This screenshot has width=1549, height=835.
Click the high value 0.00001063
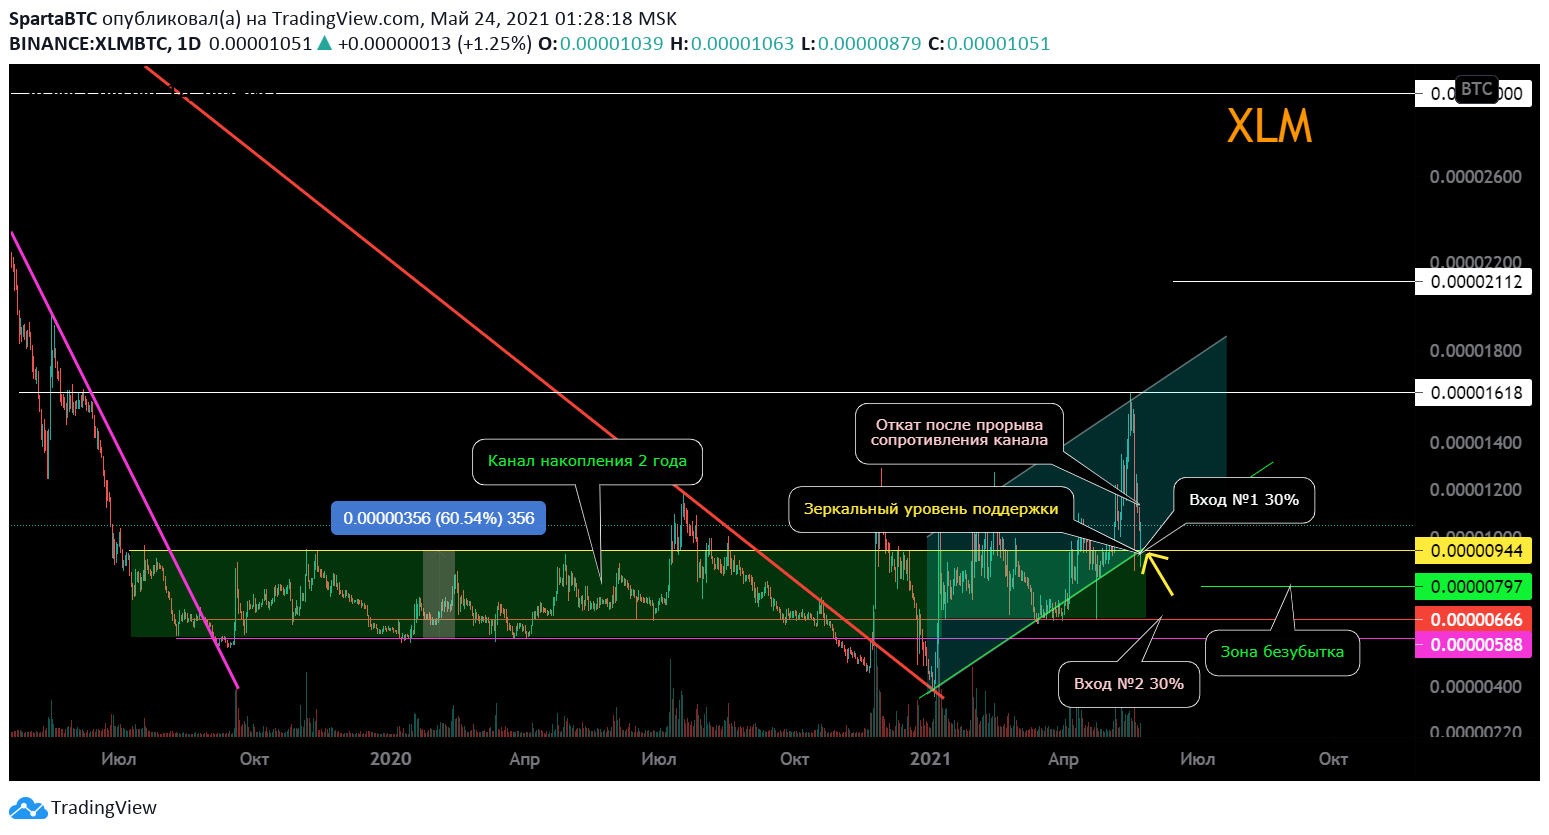[742, 43]
